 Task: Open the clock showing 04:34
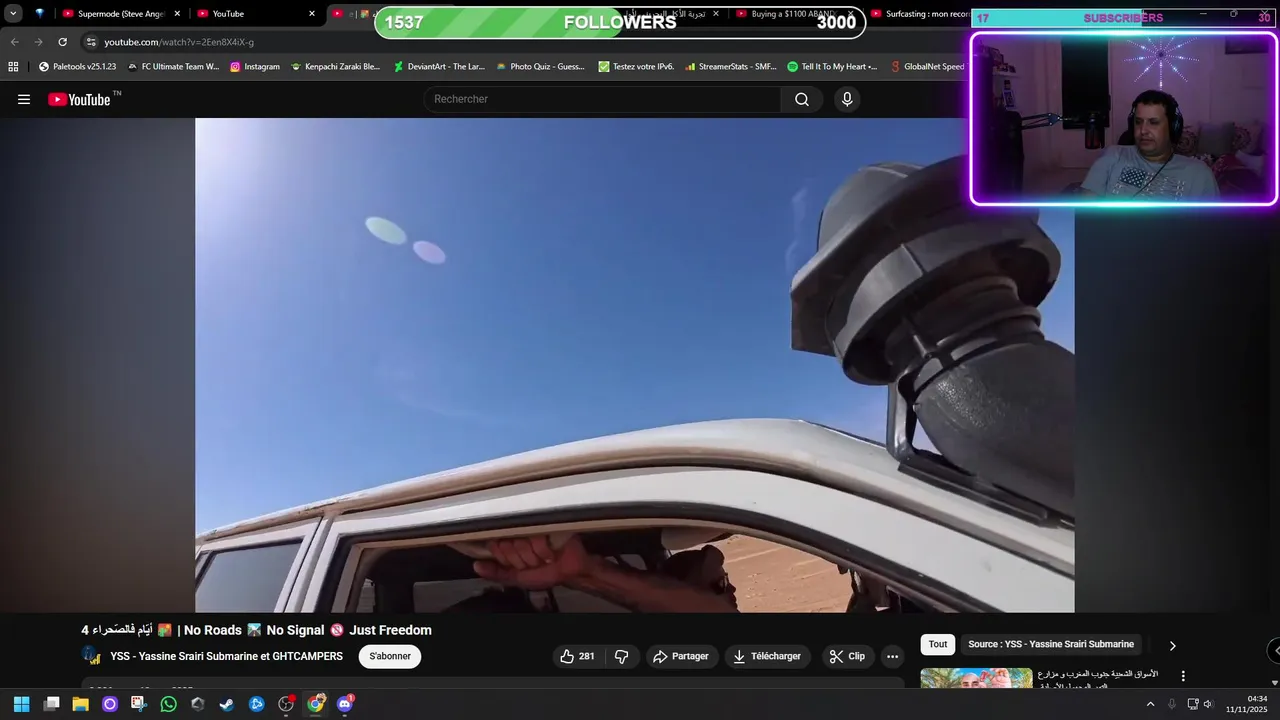(x=1248, y=704)
